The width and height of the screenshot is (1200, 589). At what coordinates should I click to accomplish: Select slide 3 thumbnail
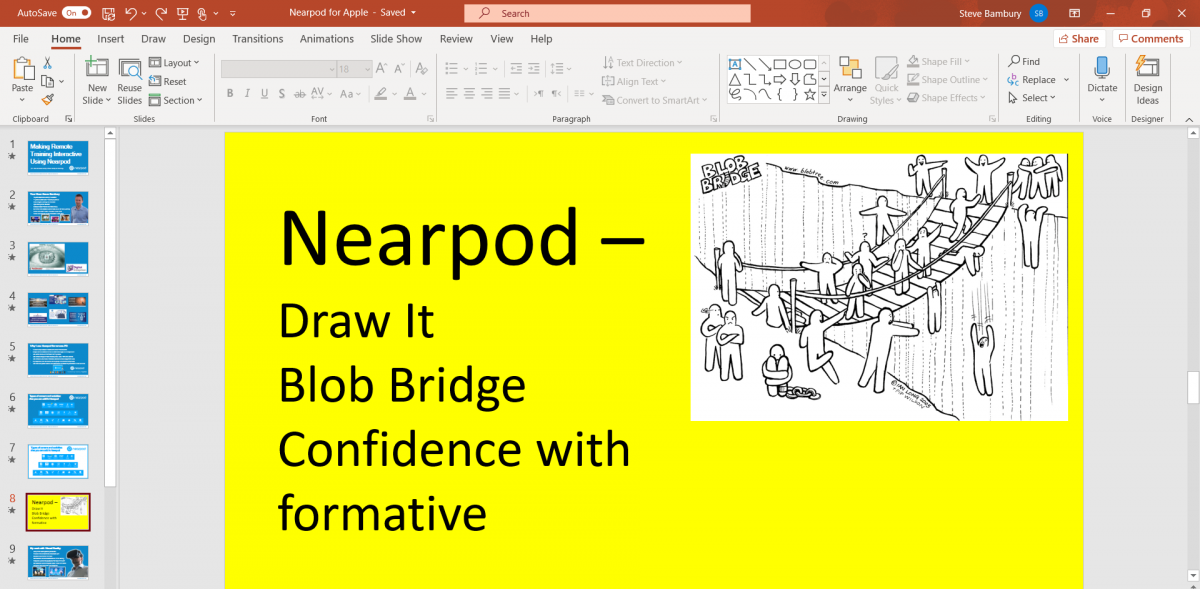pyautogui.click(x=58, y=258)
